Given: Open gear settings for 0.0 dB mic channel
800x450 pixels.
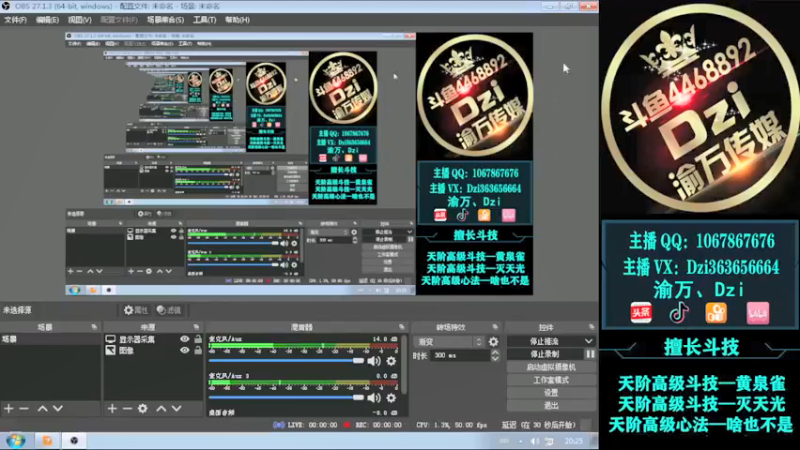Looking at the screenshot, I should click(391, 398).
